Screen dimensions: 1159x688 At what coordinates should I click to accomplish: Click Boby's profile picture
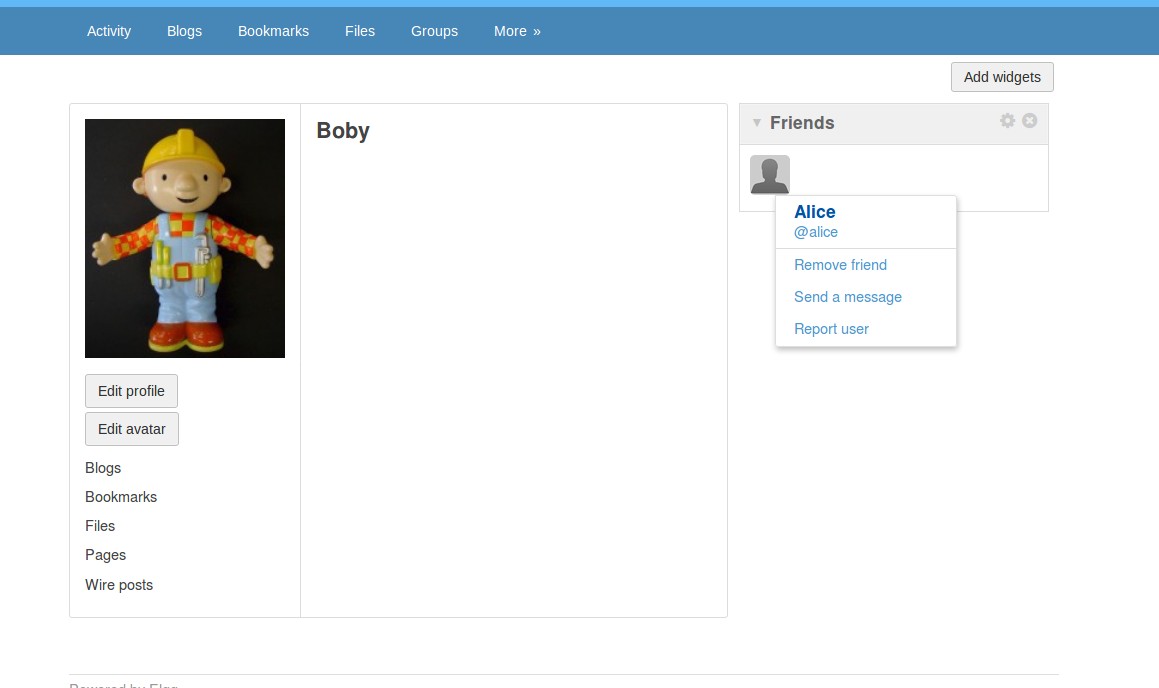click(x=185, y=238)
